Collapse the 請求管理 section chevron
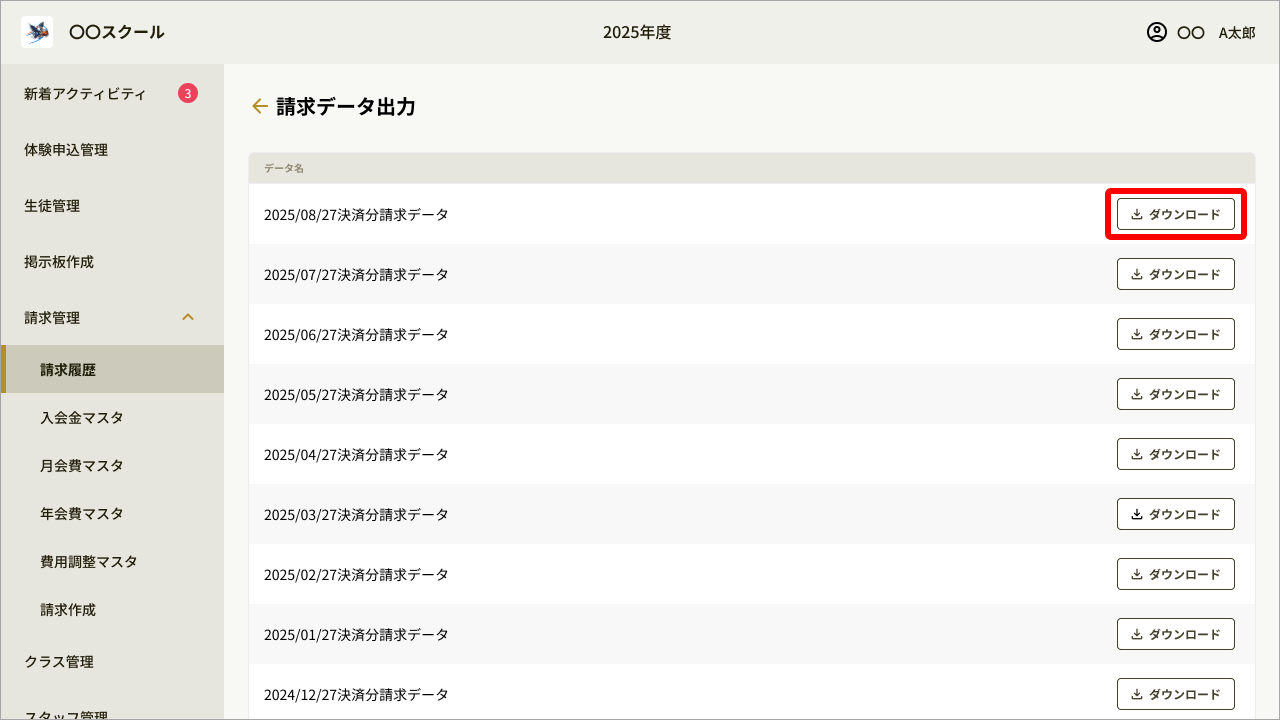Screen dimensions: 1280x720 [x=188, y=317]
